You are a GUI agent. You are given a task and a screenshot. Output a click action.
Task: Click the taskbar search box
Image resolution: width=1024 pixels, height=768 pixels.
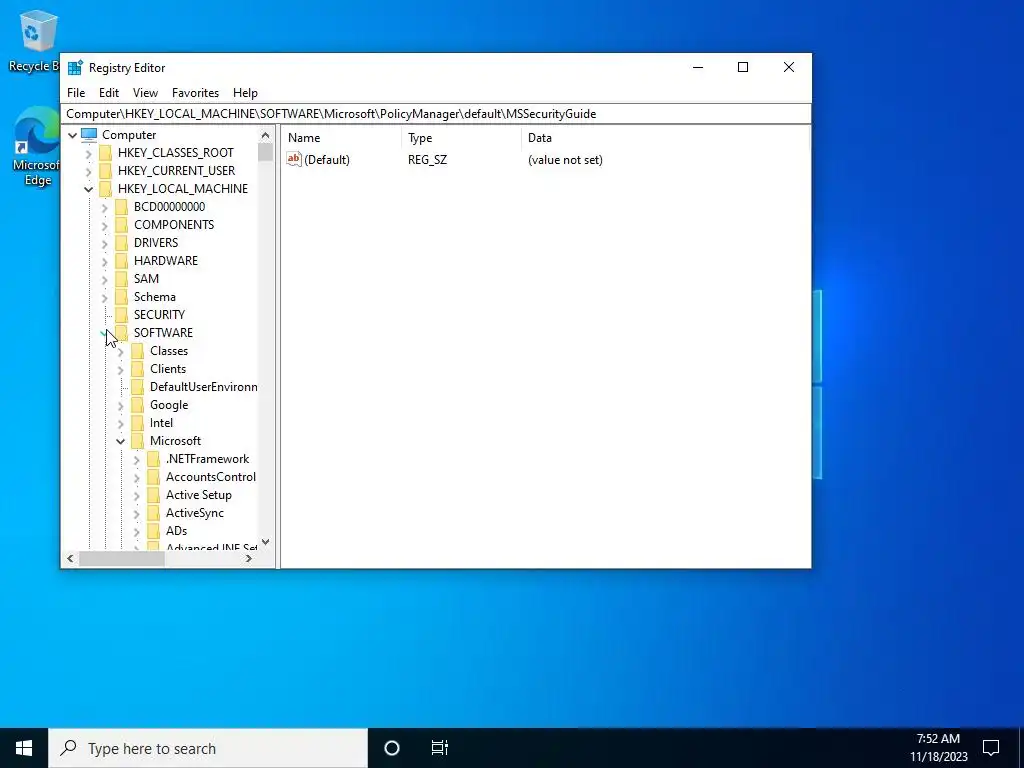tap(208, 748)
